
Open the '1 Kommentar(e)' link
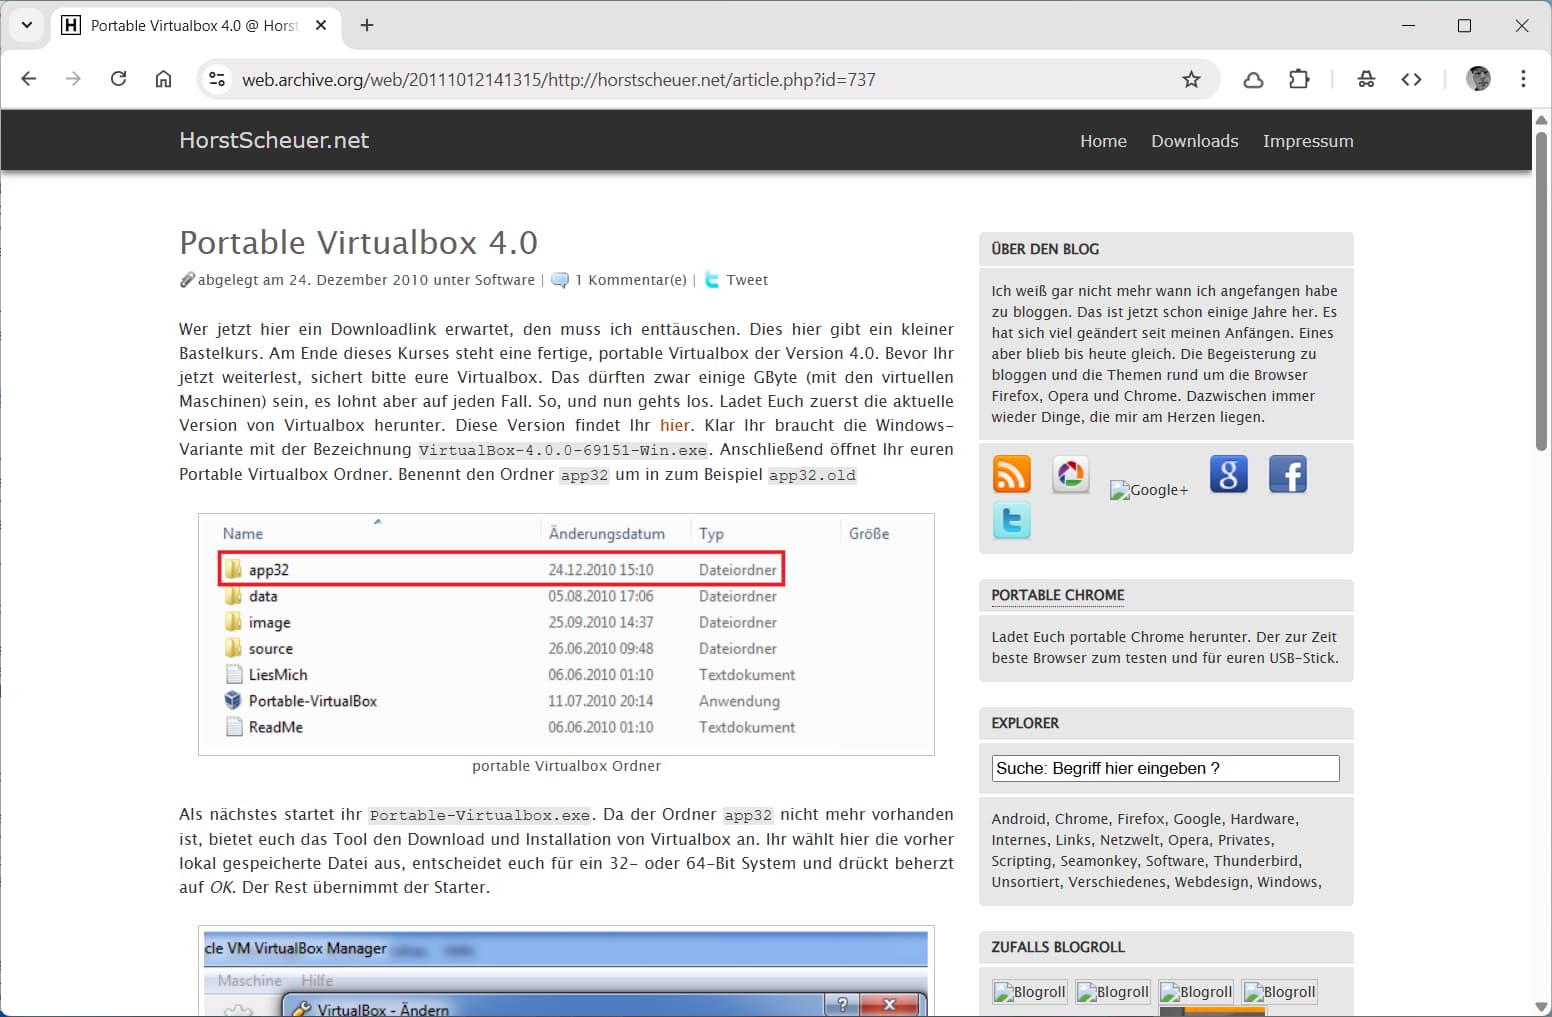(630, 280)
